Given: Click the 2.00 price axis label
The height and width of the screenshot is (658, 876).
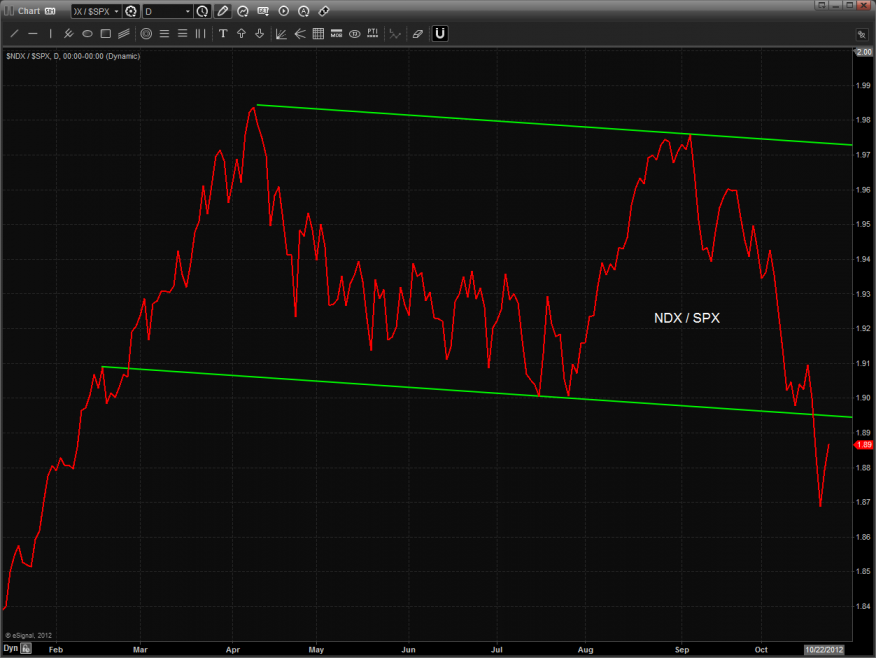Looking at the screenshot, I should 864,52.
